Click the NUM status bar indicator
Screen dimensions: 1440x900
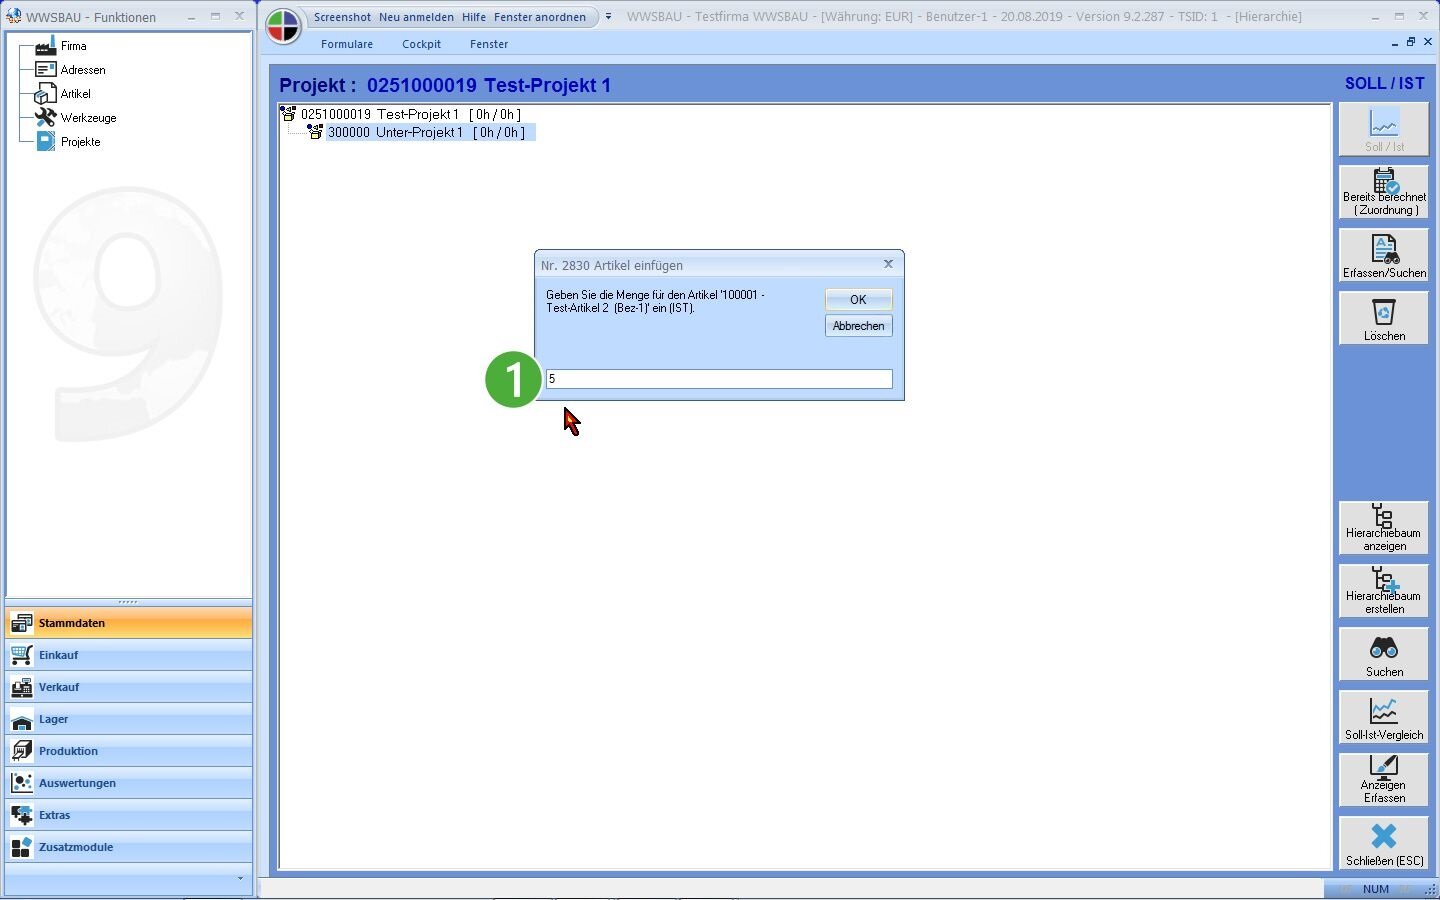pyautogui.click(x=1376, y=889)
